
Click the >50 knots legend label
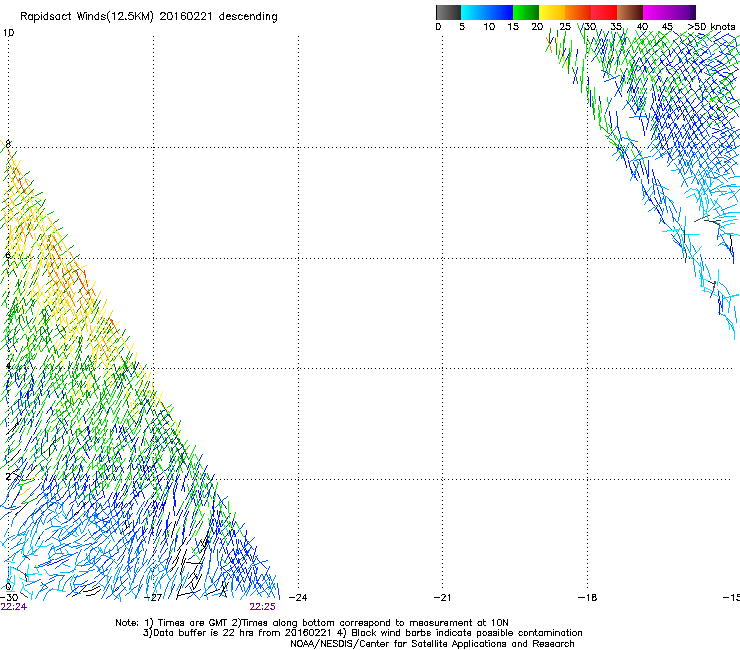712,27
